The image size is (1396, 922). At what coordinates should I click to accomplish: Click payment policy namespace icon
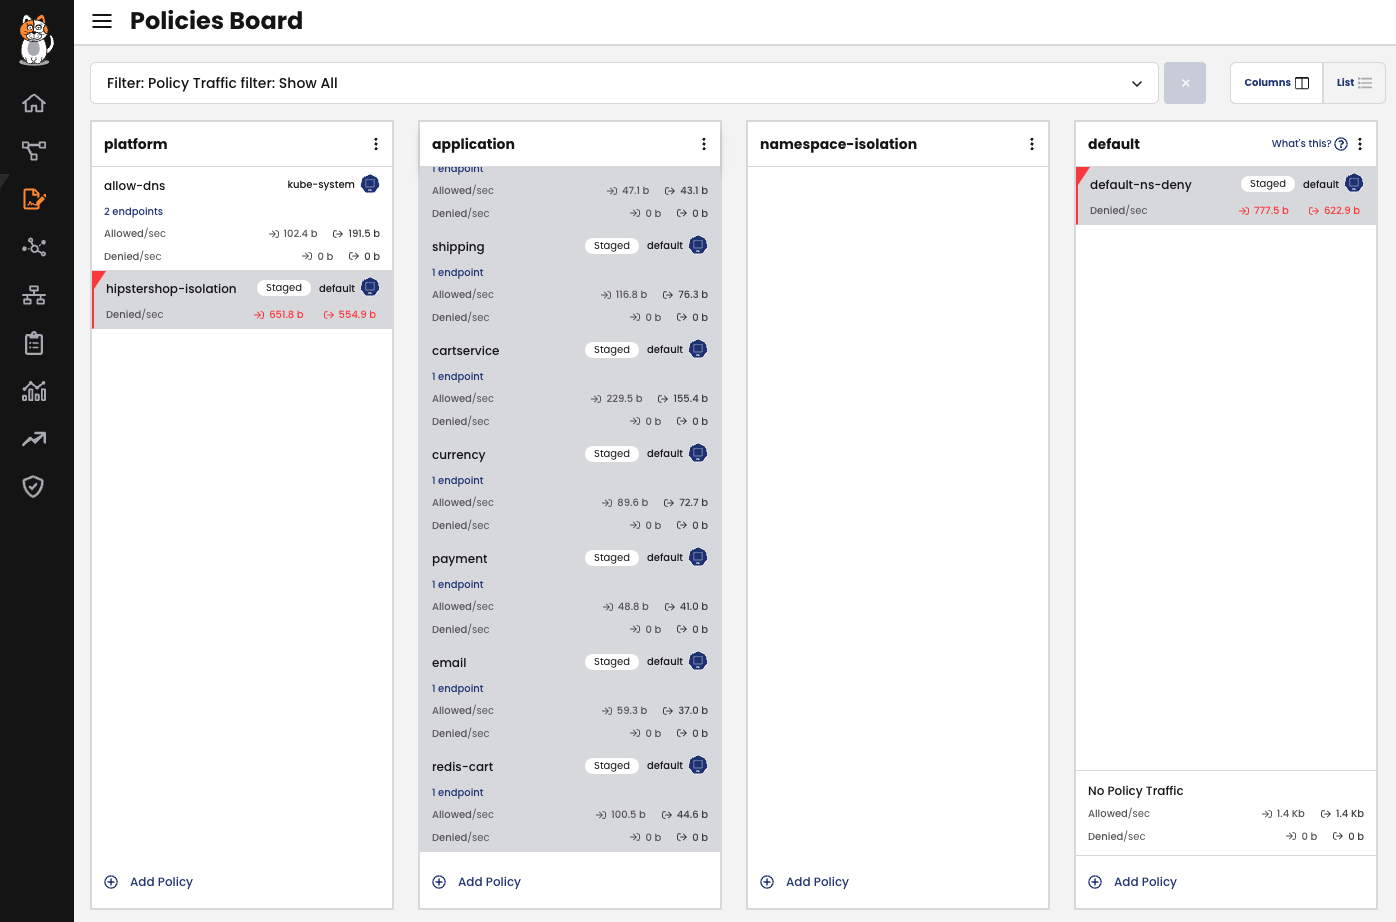[x=698, y=557]
